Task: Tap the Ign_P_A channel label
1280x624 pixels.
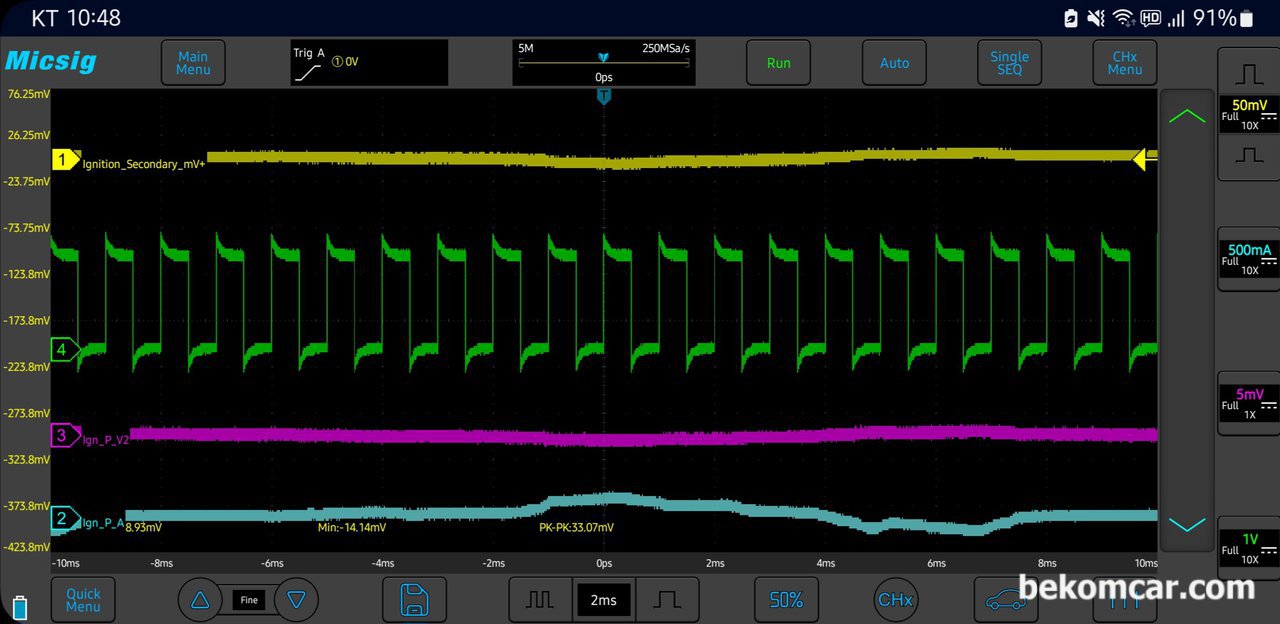Action: 103,522
